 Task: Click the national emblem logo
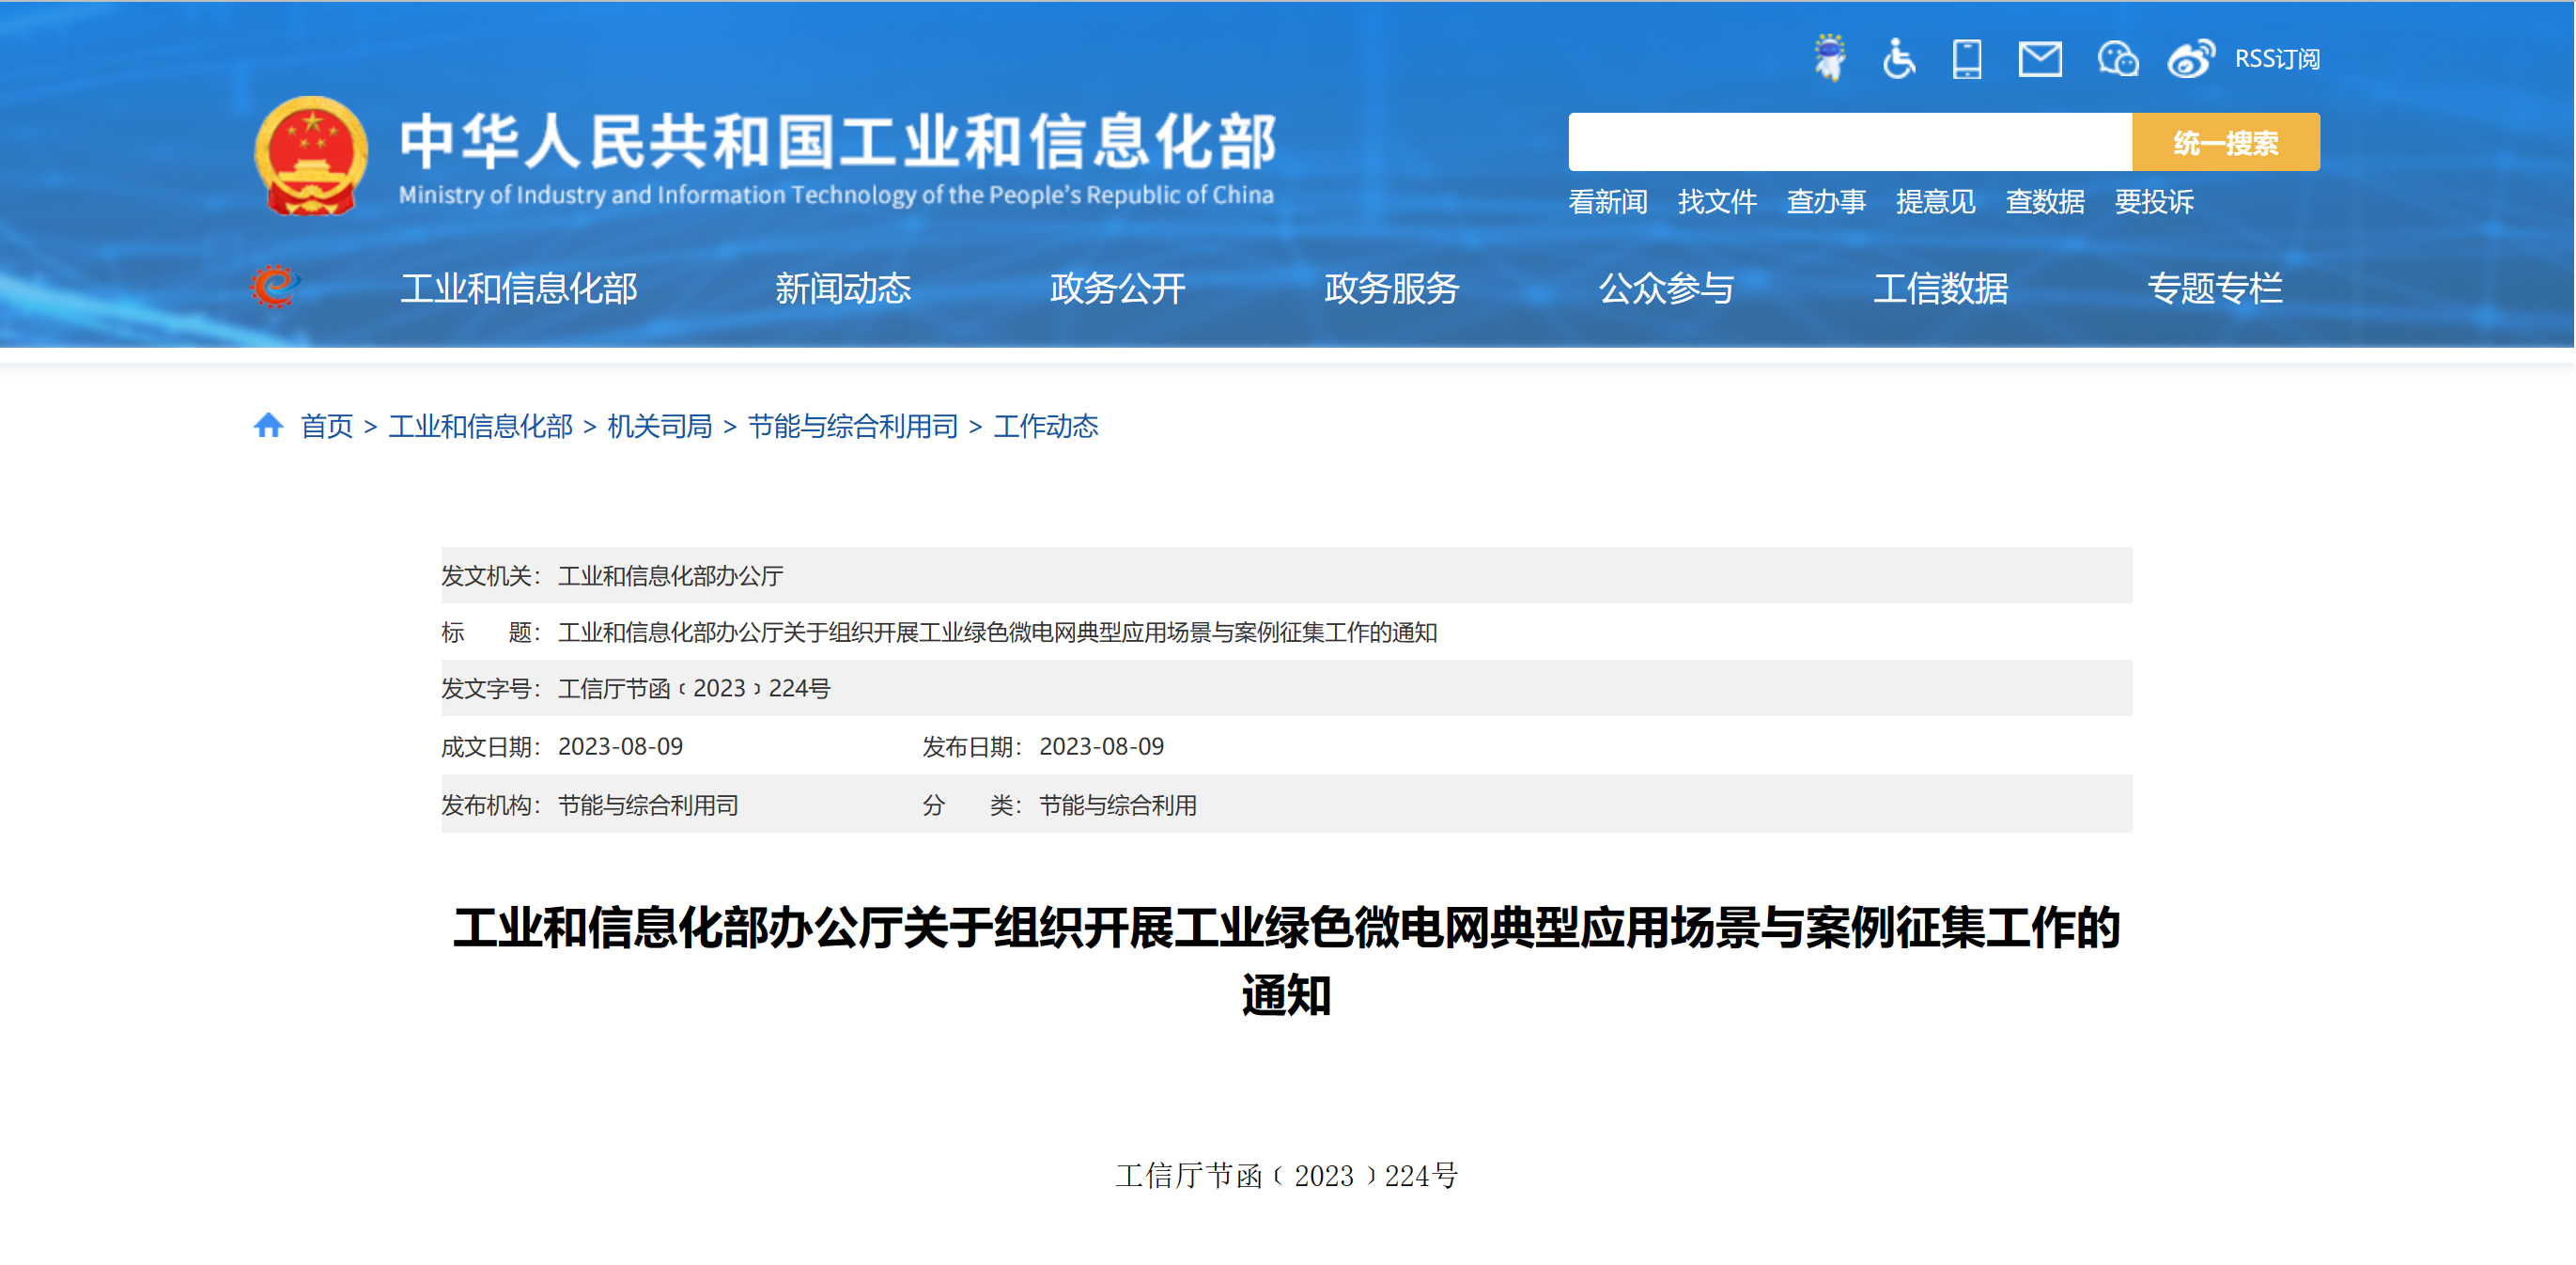click(311, 155)
